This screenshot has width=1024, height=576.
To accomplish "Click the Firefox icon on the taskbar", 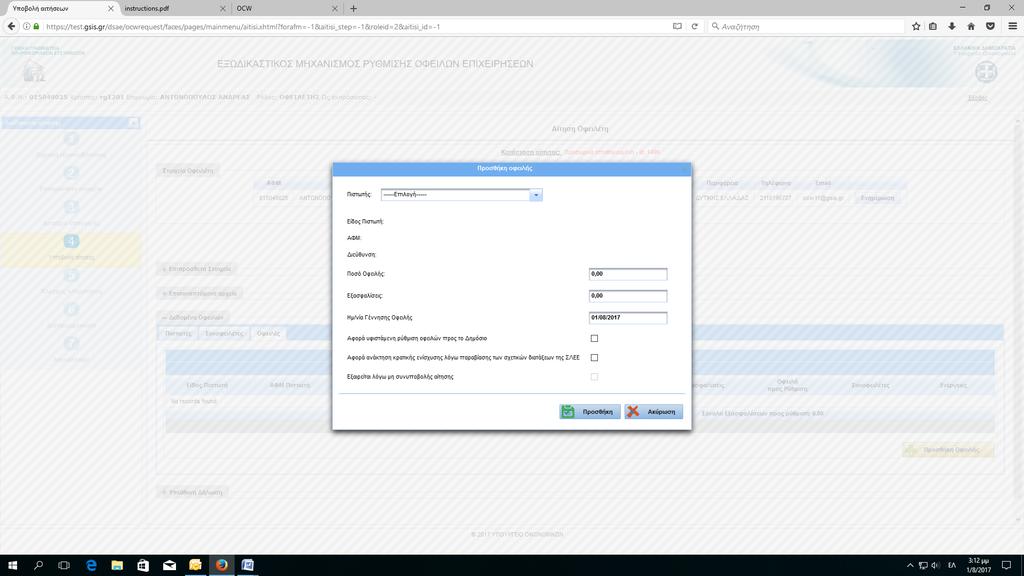I will 221,565.
